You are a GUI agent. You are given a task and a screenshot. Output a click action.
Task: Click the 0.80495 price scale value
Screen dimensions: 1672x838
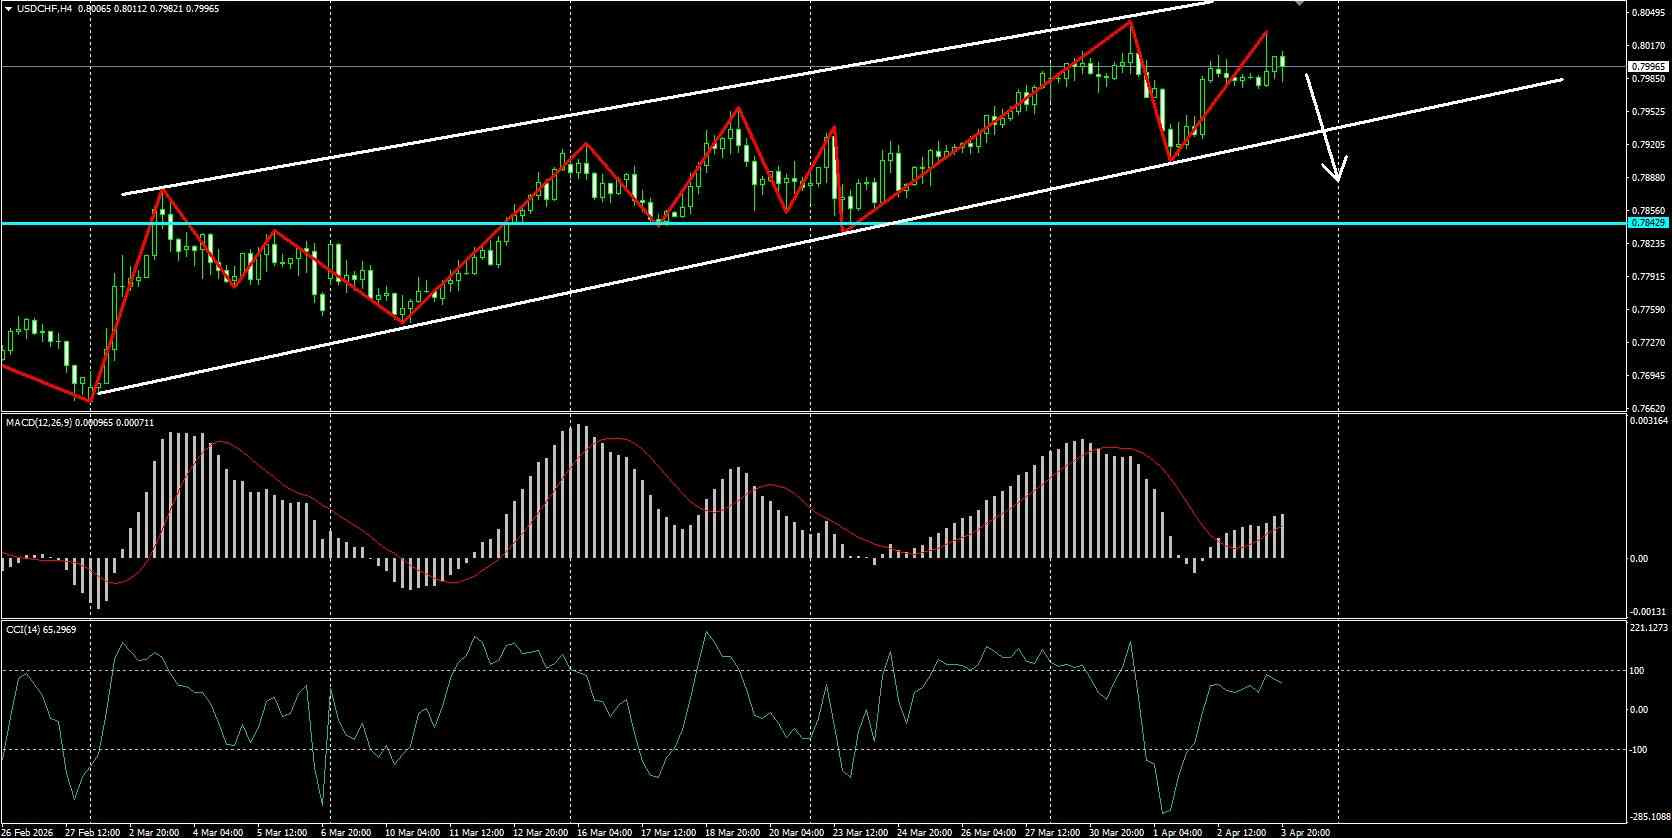pos(1647,12)
